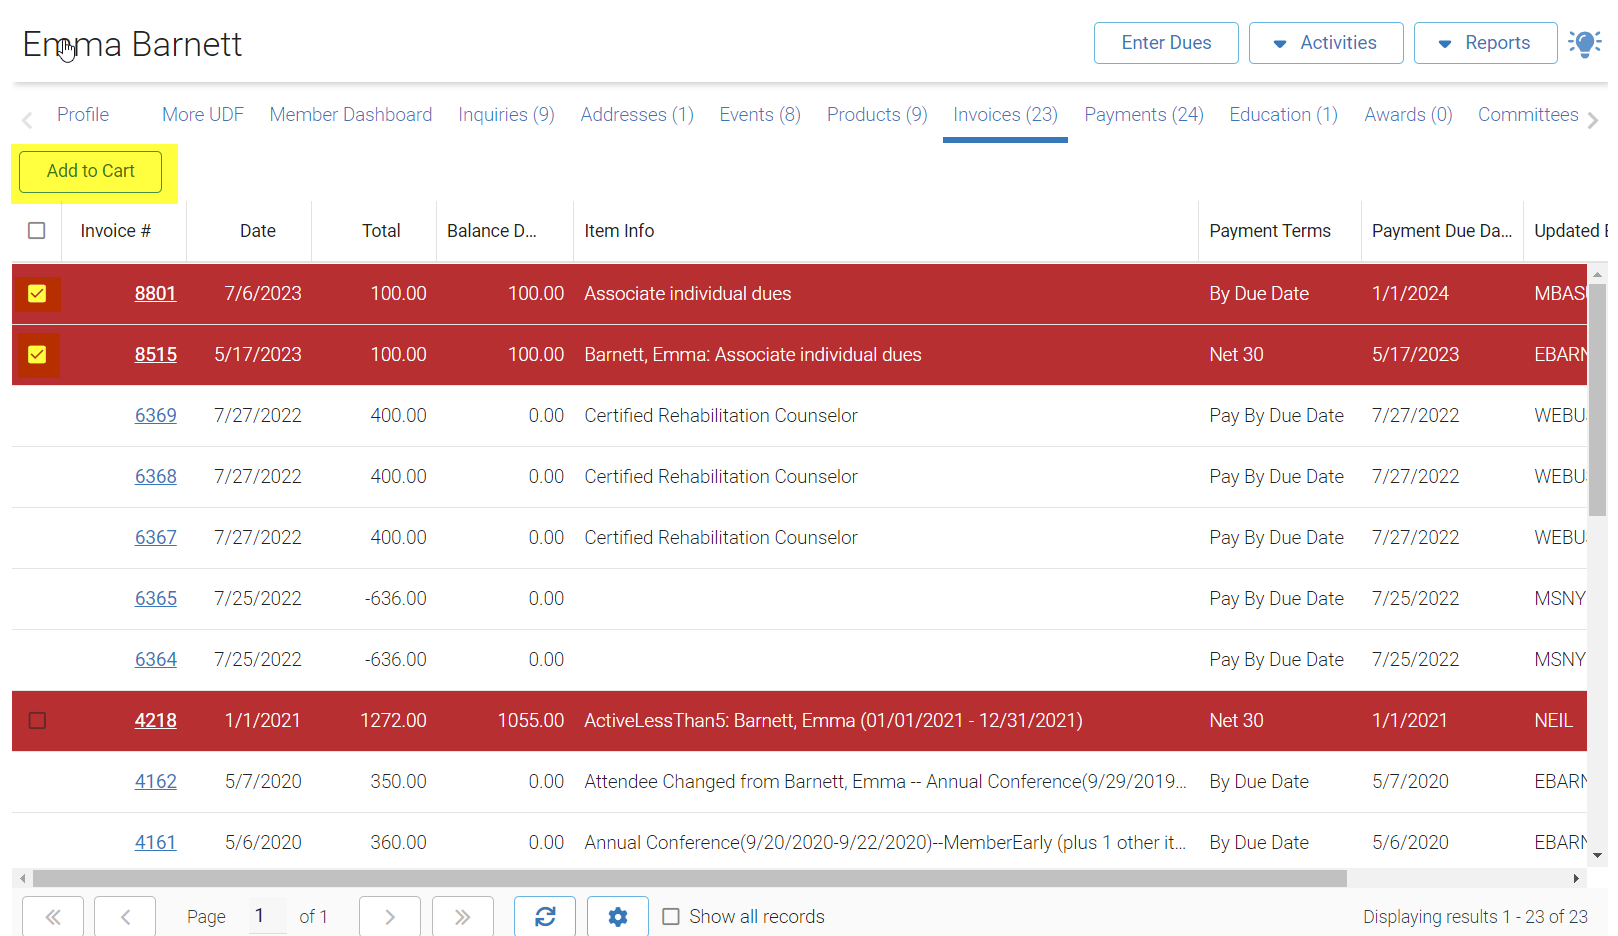The height and width of the screenshot is (936, 1618).
Task: Open invoice 4162 link
Action: tap(156, 782)
